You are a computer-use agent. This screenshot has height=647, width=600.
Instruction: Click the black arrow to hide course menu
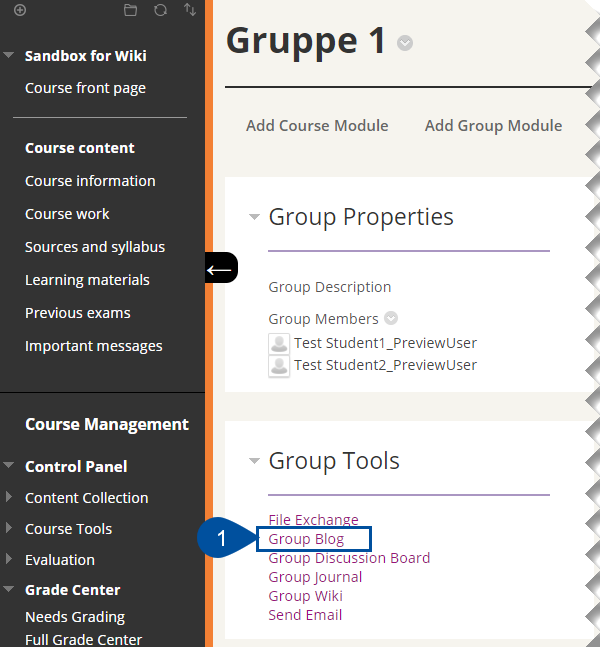click(x=221, y=268)
